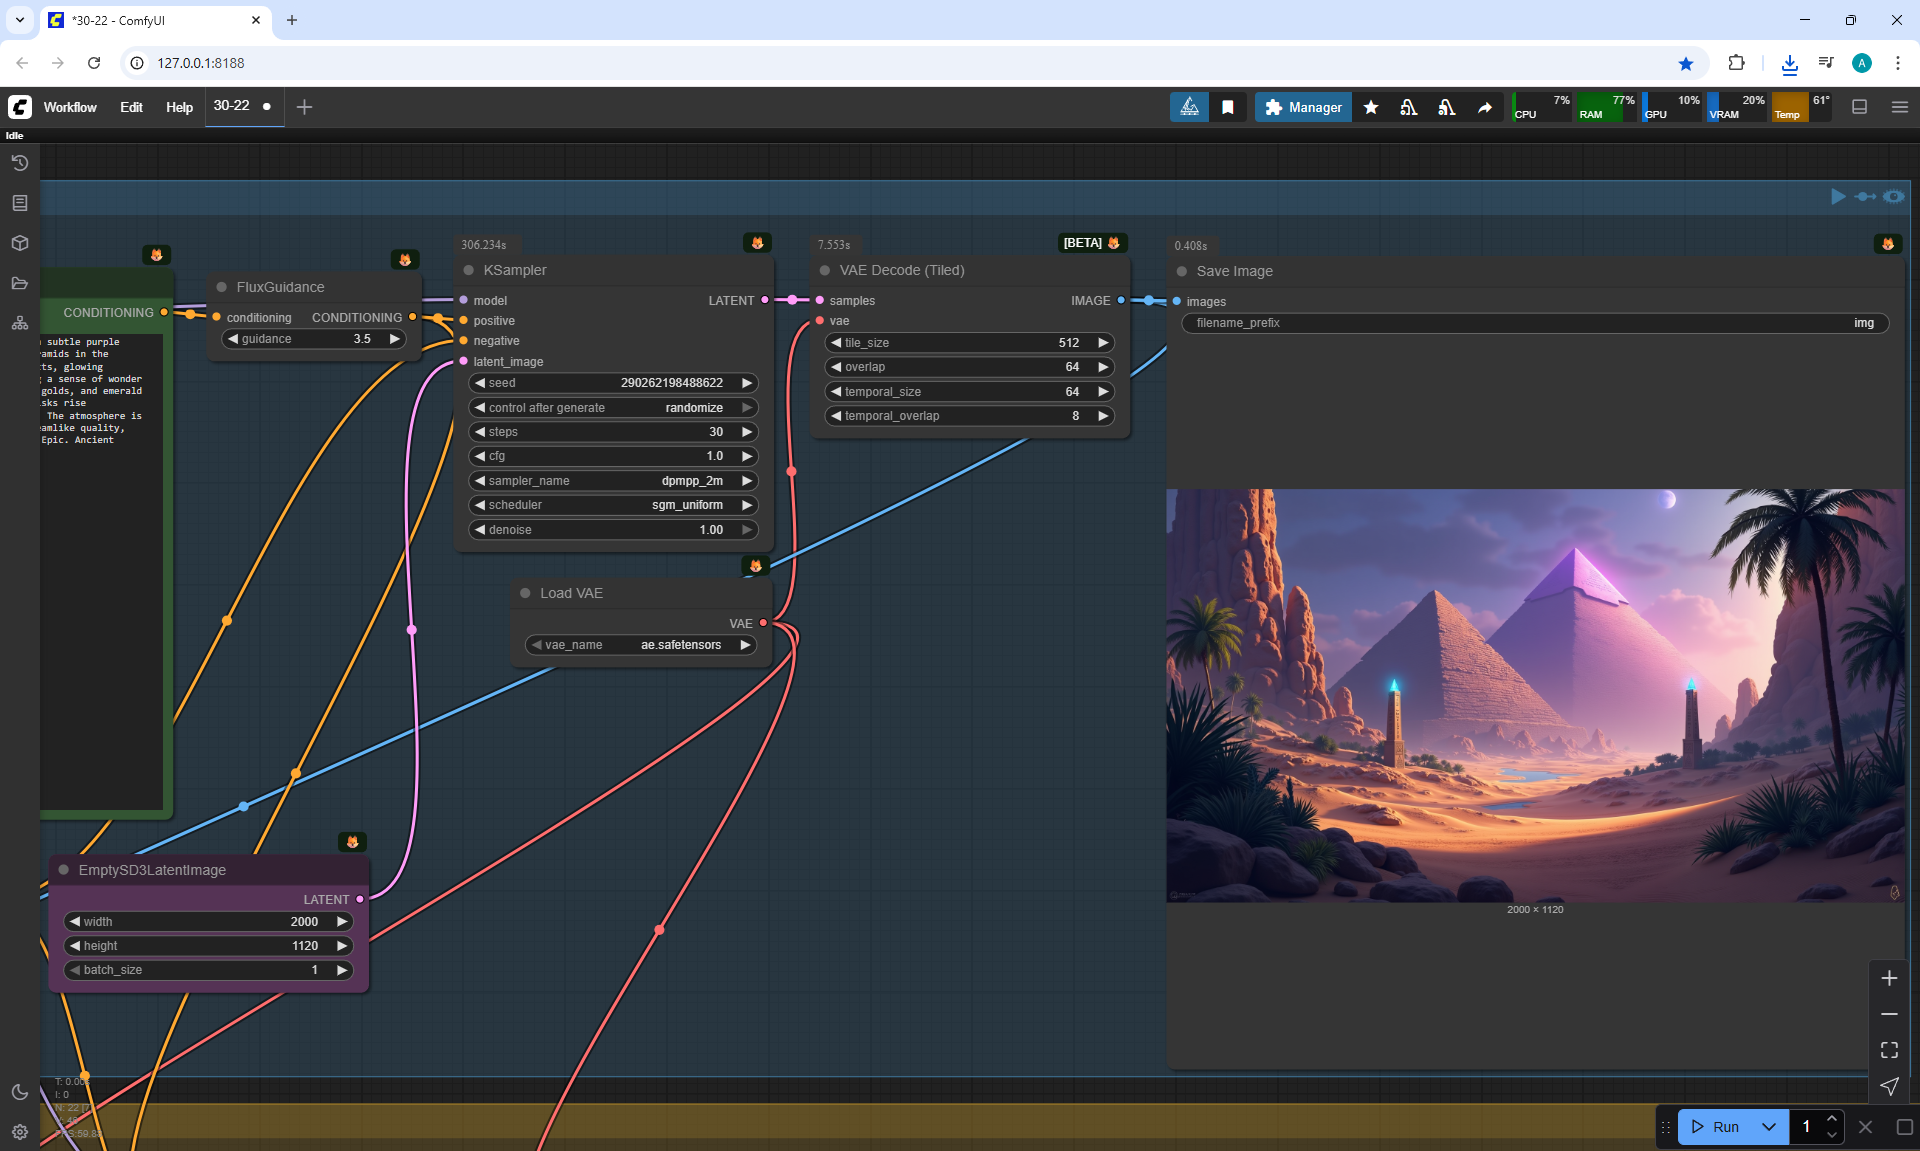Click the Run button

[x=1716, y=1127]
